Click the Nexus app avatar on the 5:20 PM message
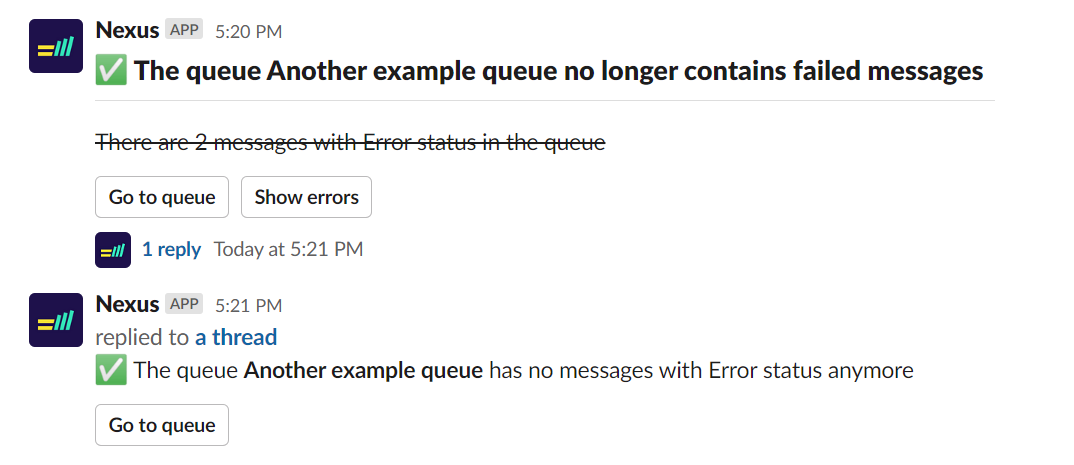1074x465 pixels. [x=56, y=46]
